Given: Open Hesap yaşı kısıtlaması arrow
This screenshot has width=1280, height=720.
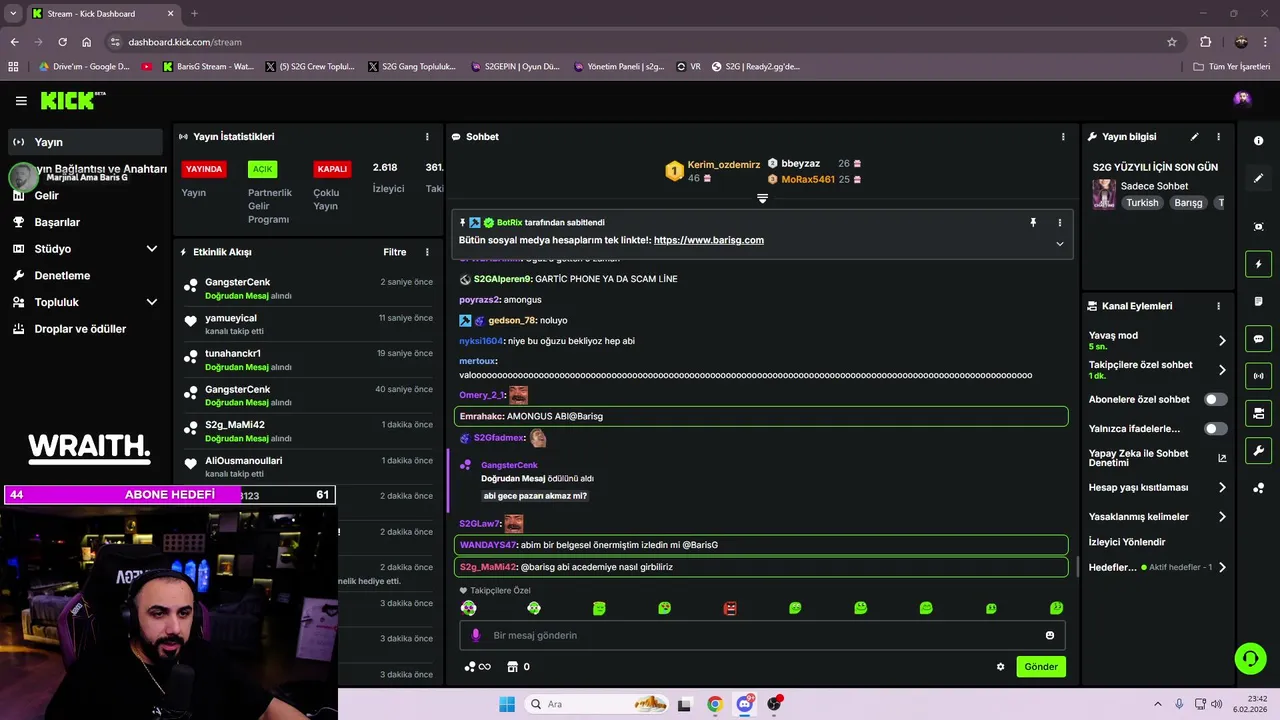Looking at the screenshot, I should coord(1222,488).
